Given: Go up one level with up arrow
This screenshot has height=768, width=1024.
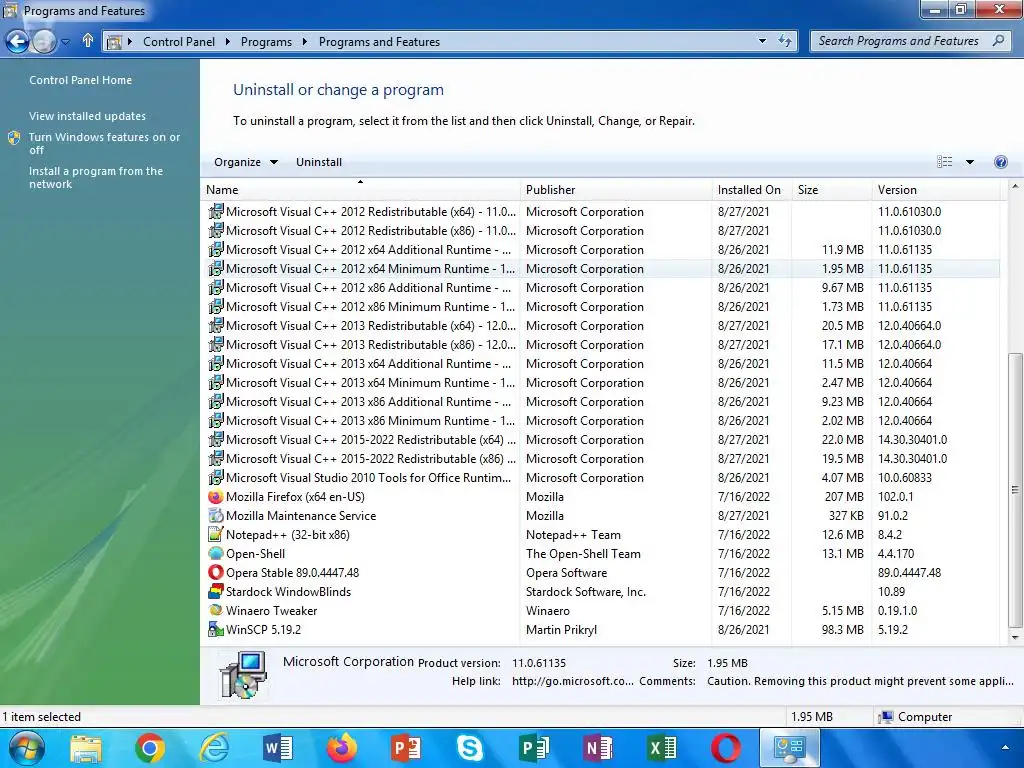Looking at the screenshot, I should 88,41.
